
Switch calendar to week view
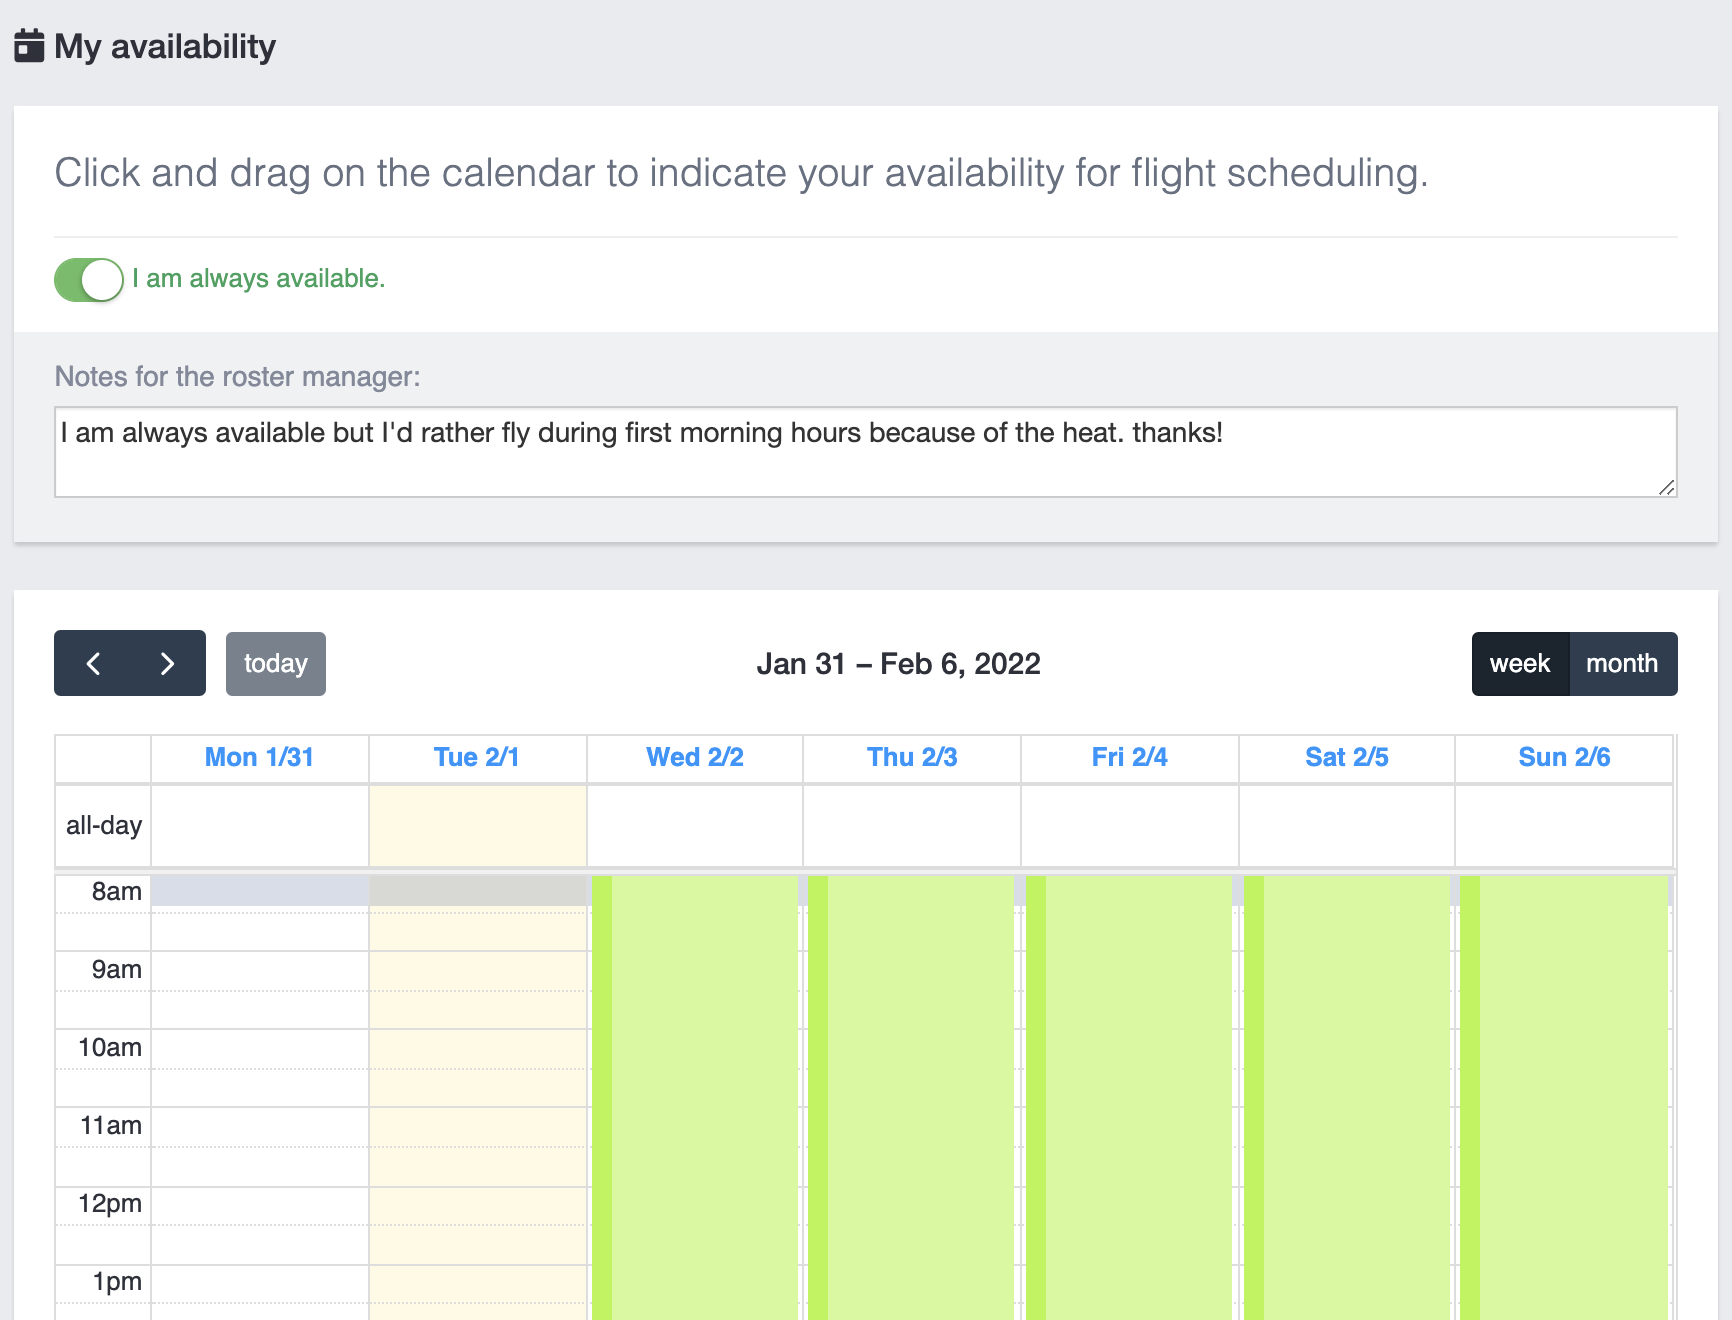1519,664
